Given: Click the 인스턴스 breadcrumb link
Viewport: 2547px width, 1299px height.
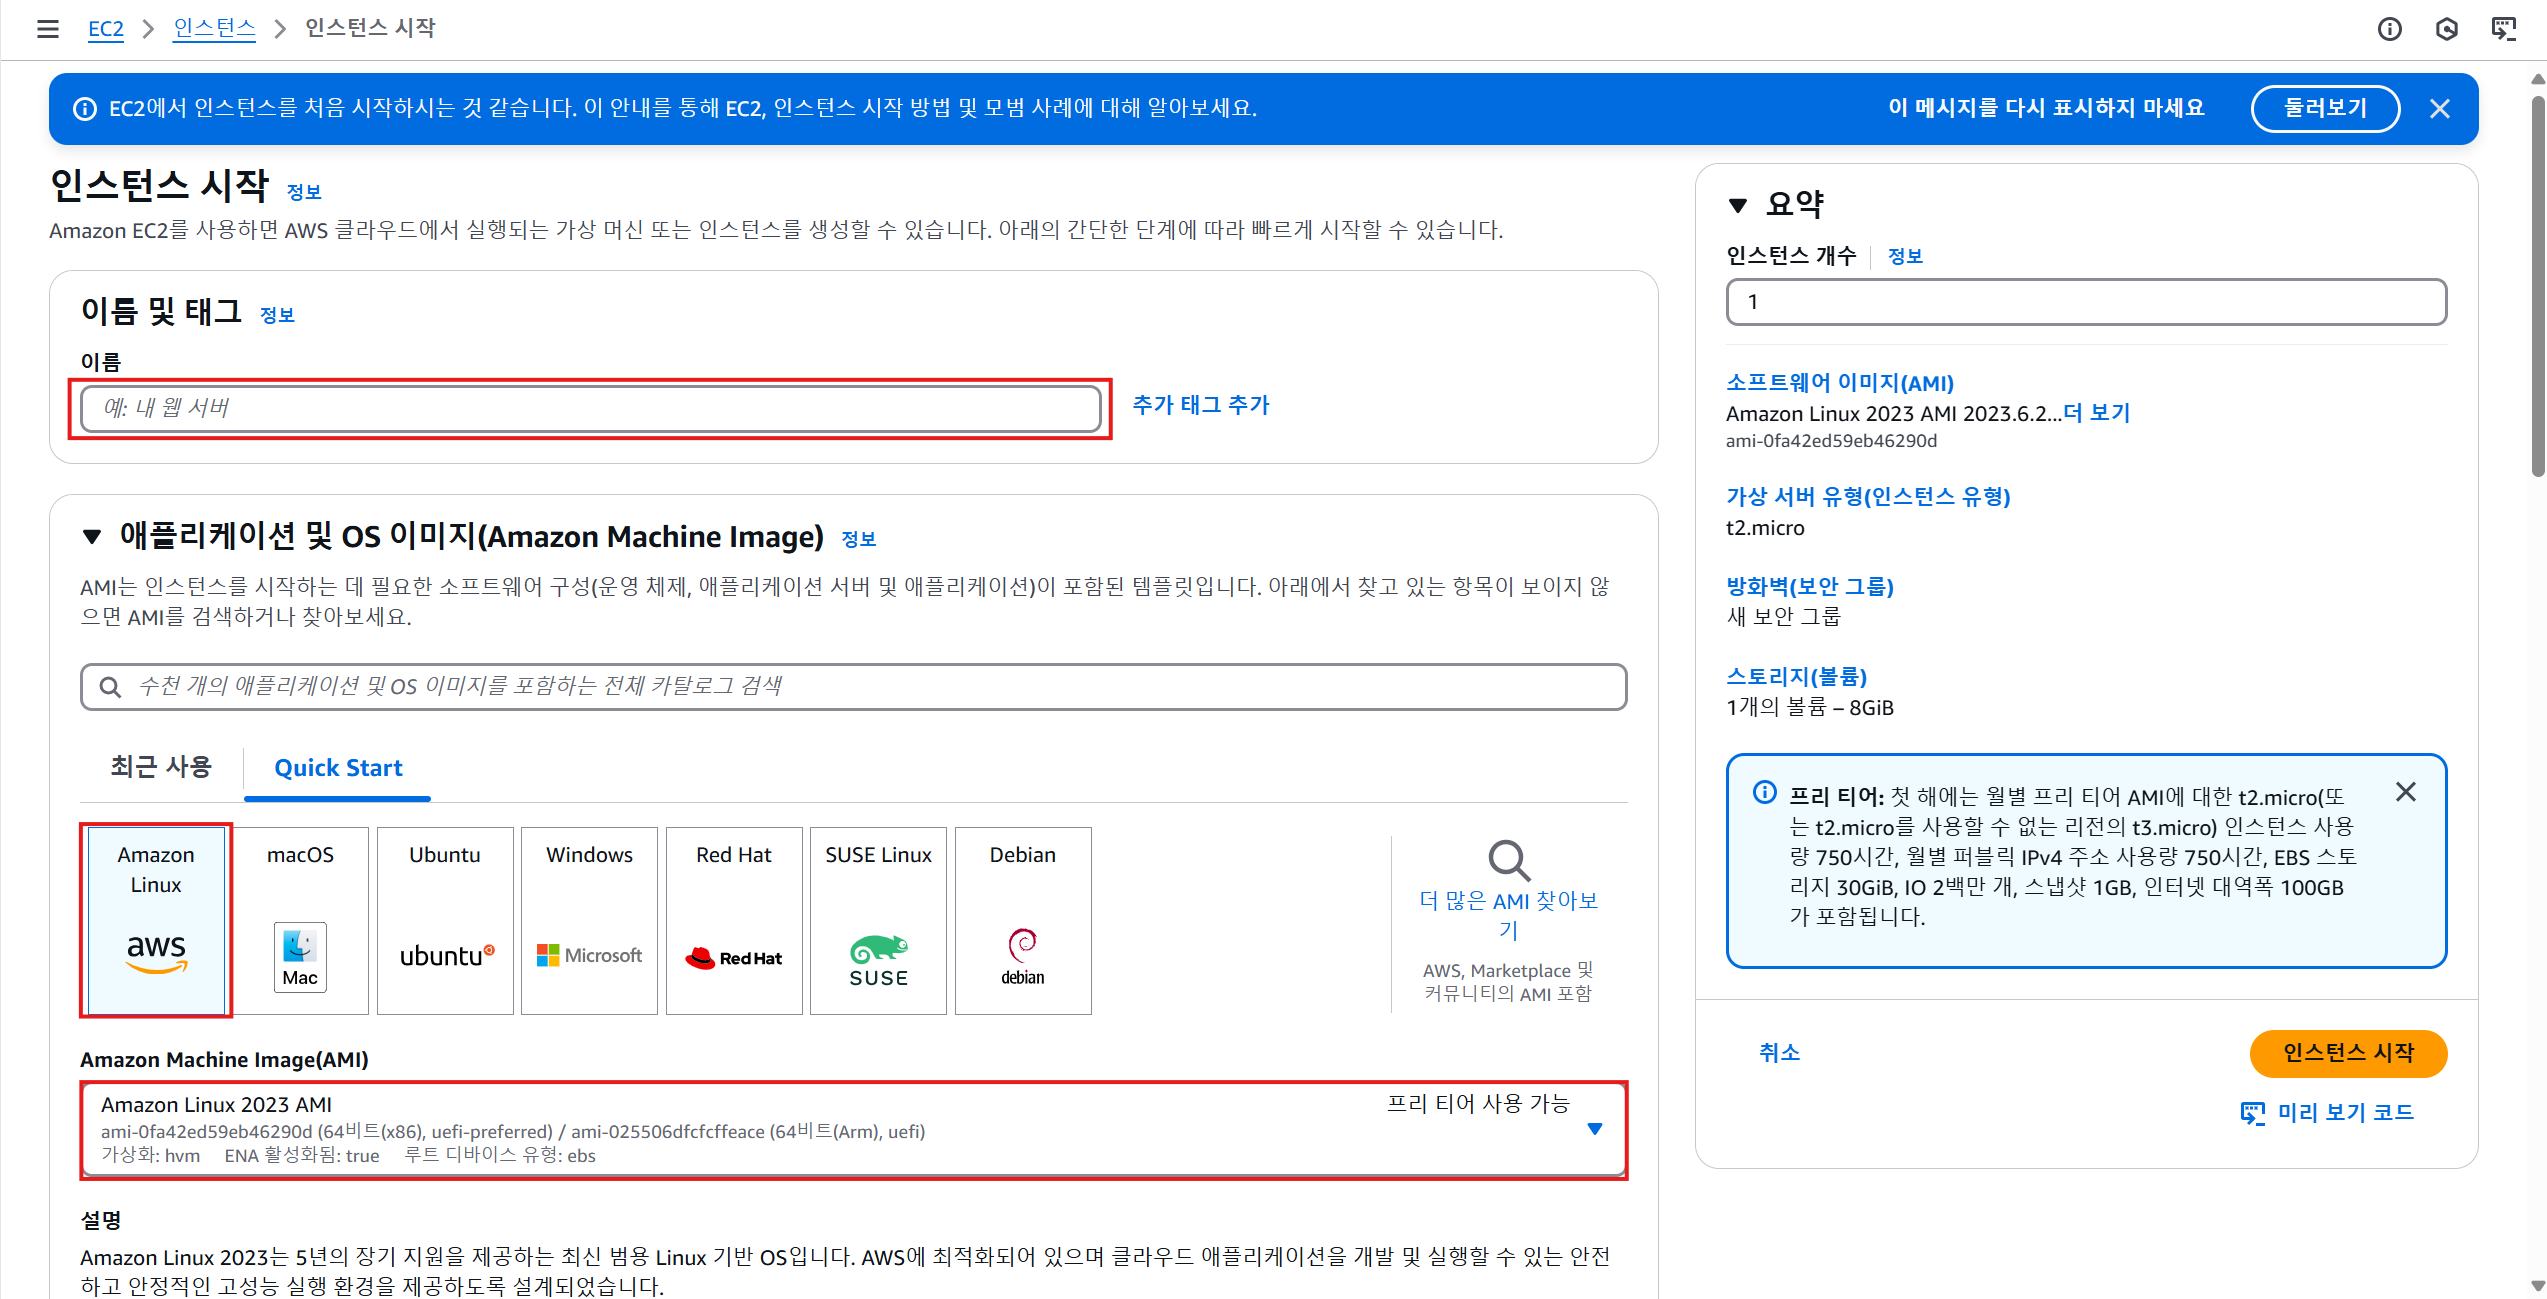Looking at the screenshot, I should [214, 28].
